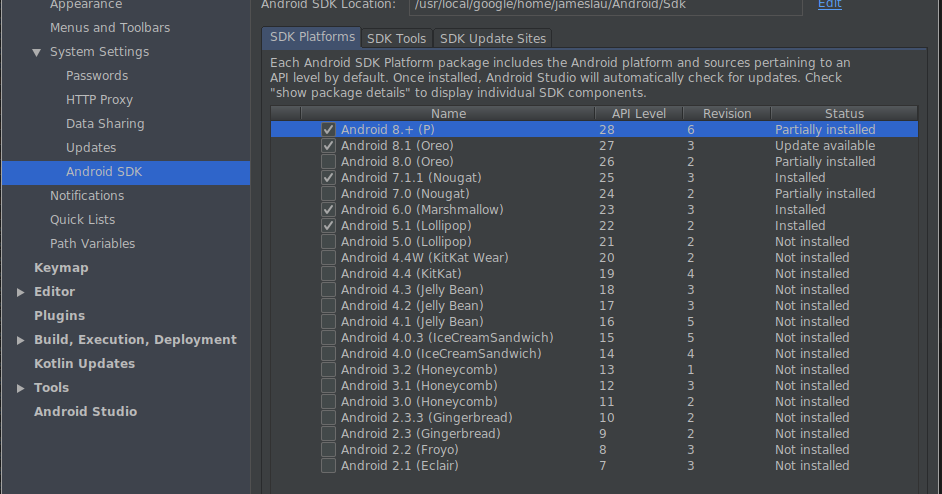Click the Edit link for SDK location
Image resolution: width=942 pixels, height=494 pixels.
click(x=829, y=5)
